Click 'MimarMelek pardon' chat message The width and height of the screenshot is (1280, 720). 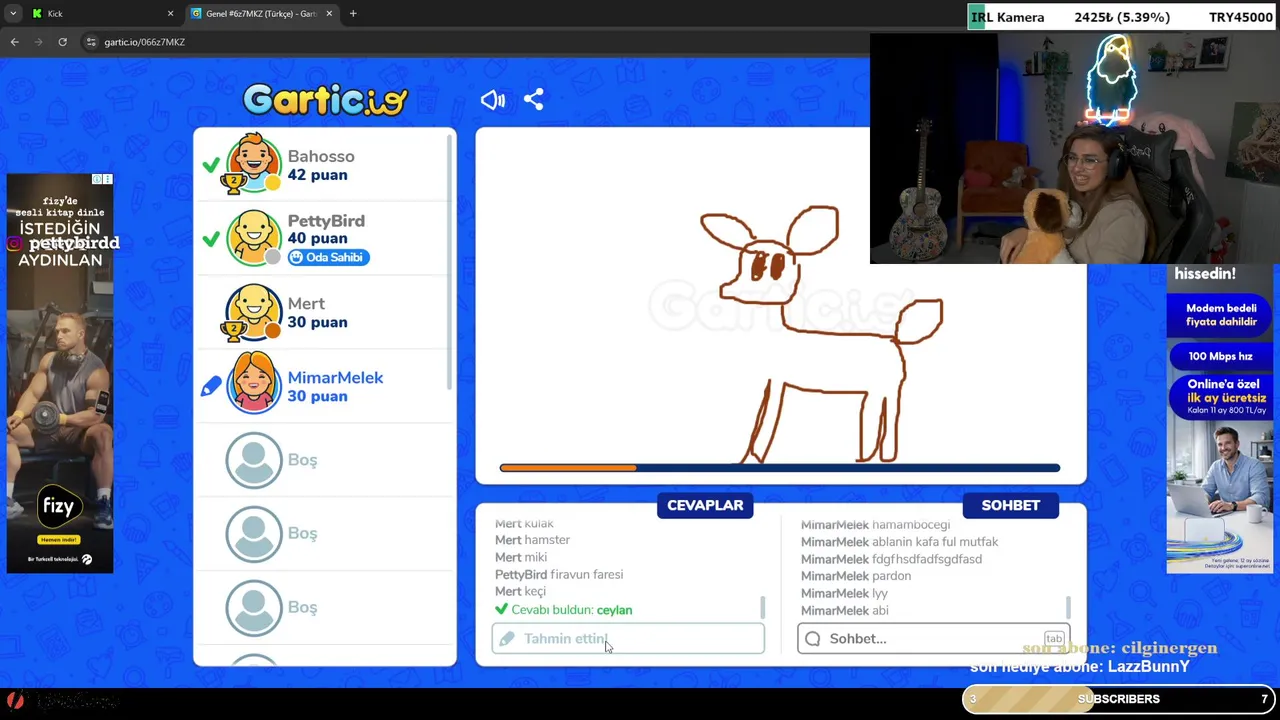click(x=856, y=576)
